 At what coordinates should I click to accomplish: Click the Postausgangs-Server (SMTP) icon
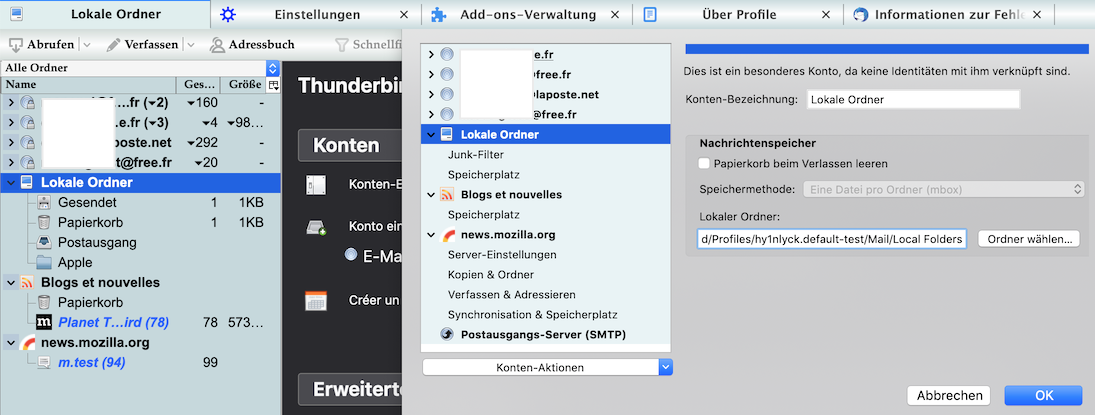pos(447,334)
